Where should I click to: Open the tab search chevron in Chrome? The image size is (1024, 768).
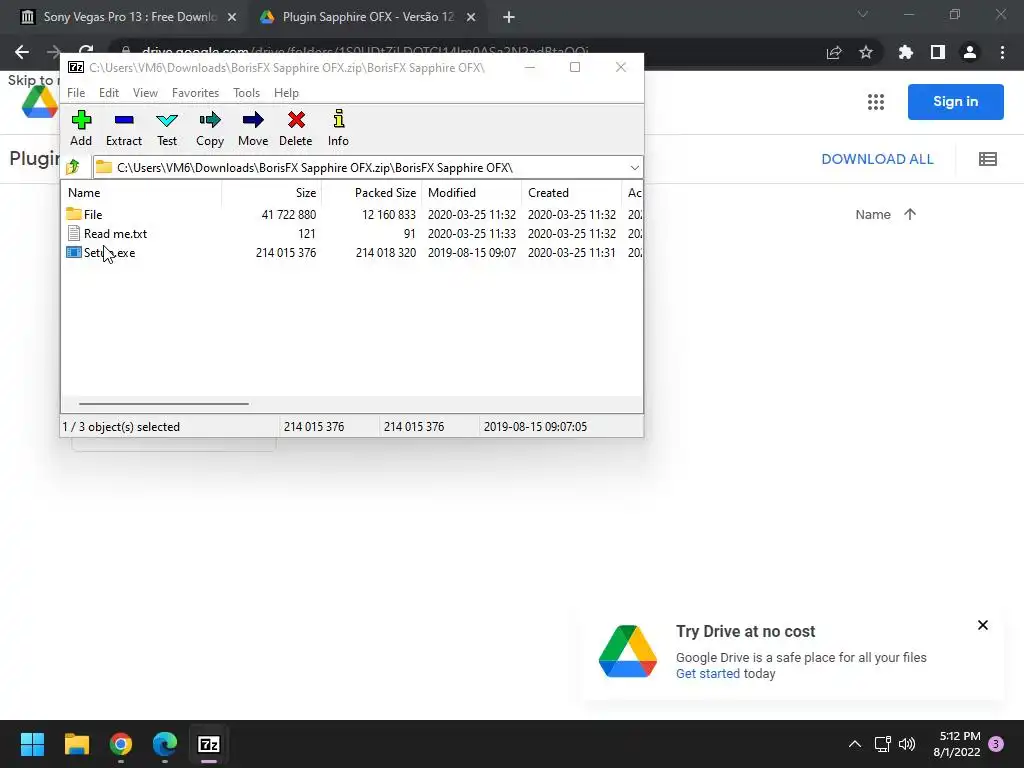point(863,14)
